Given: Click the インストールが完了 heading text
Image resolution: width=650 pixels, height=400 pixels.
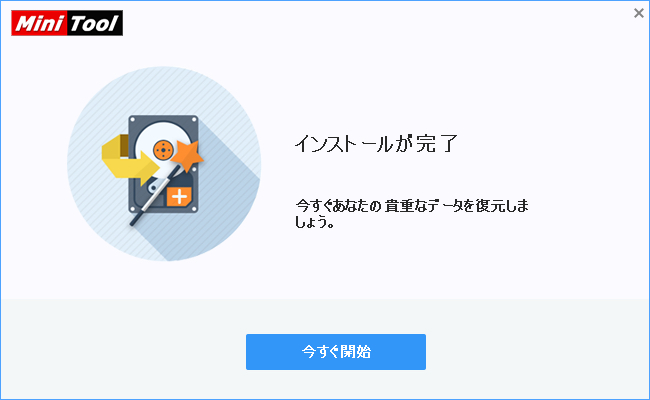Looking at the screenshot, I should [376, 144].
